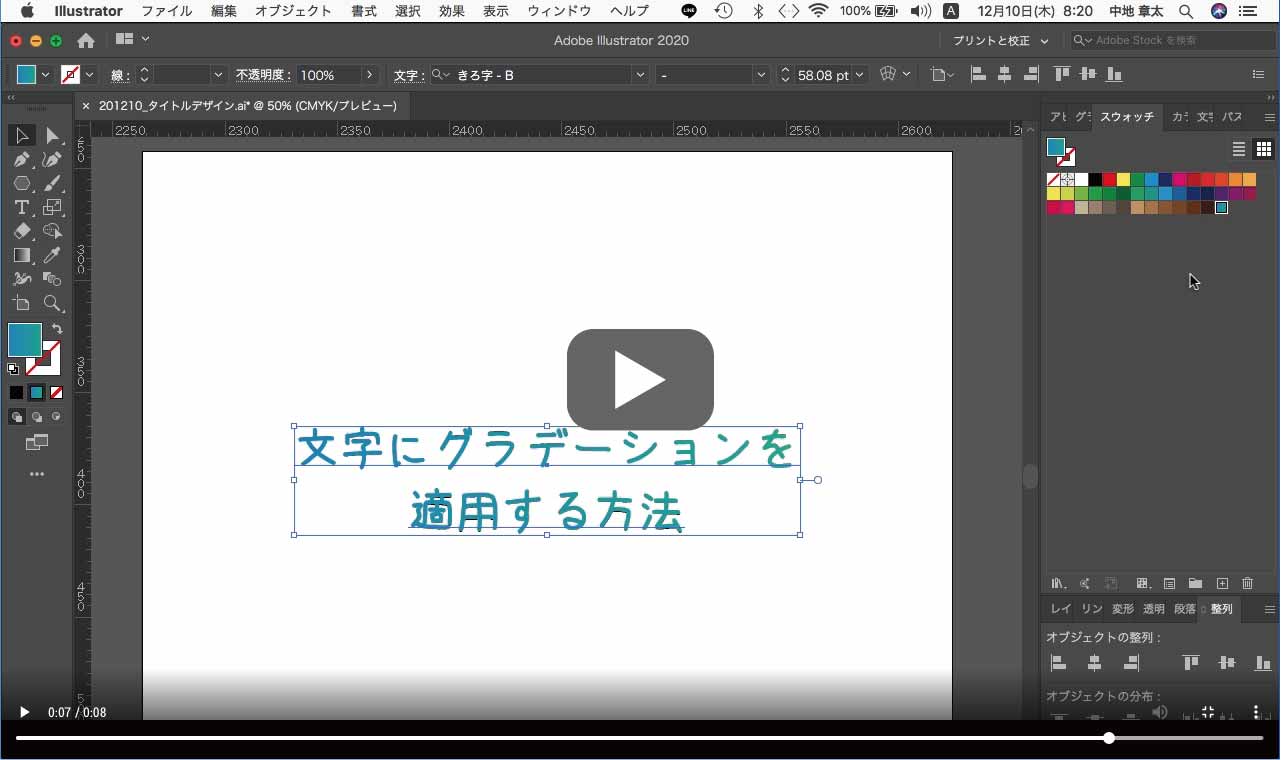
Task: Click 不透明度 label link
Action: click(x=263, y=75)
